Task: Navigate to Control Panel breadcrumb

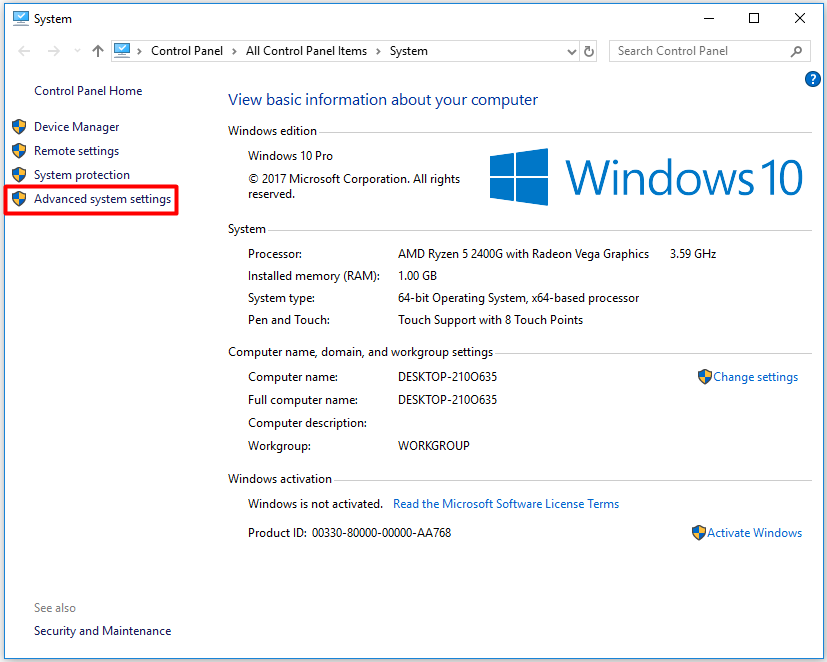Action: tap(187, 51)
